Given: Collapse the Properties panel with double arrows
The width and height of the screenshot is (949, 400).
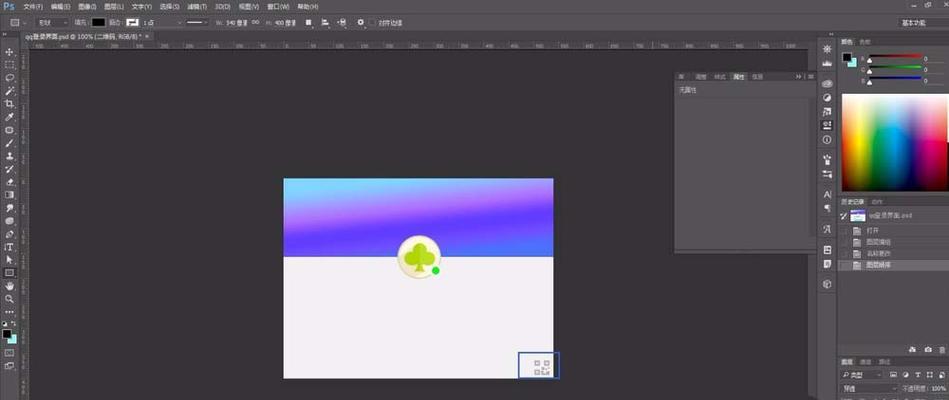Looking at the screenshot, I should click(x=798, y=76).
